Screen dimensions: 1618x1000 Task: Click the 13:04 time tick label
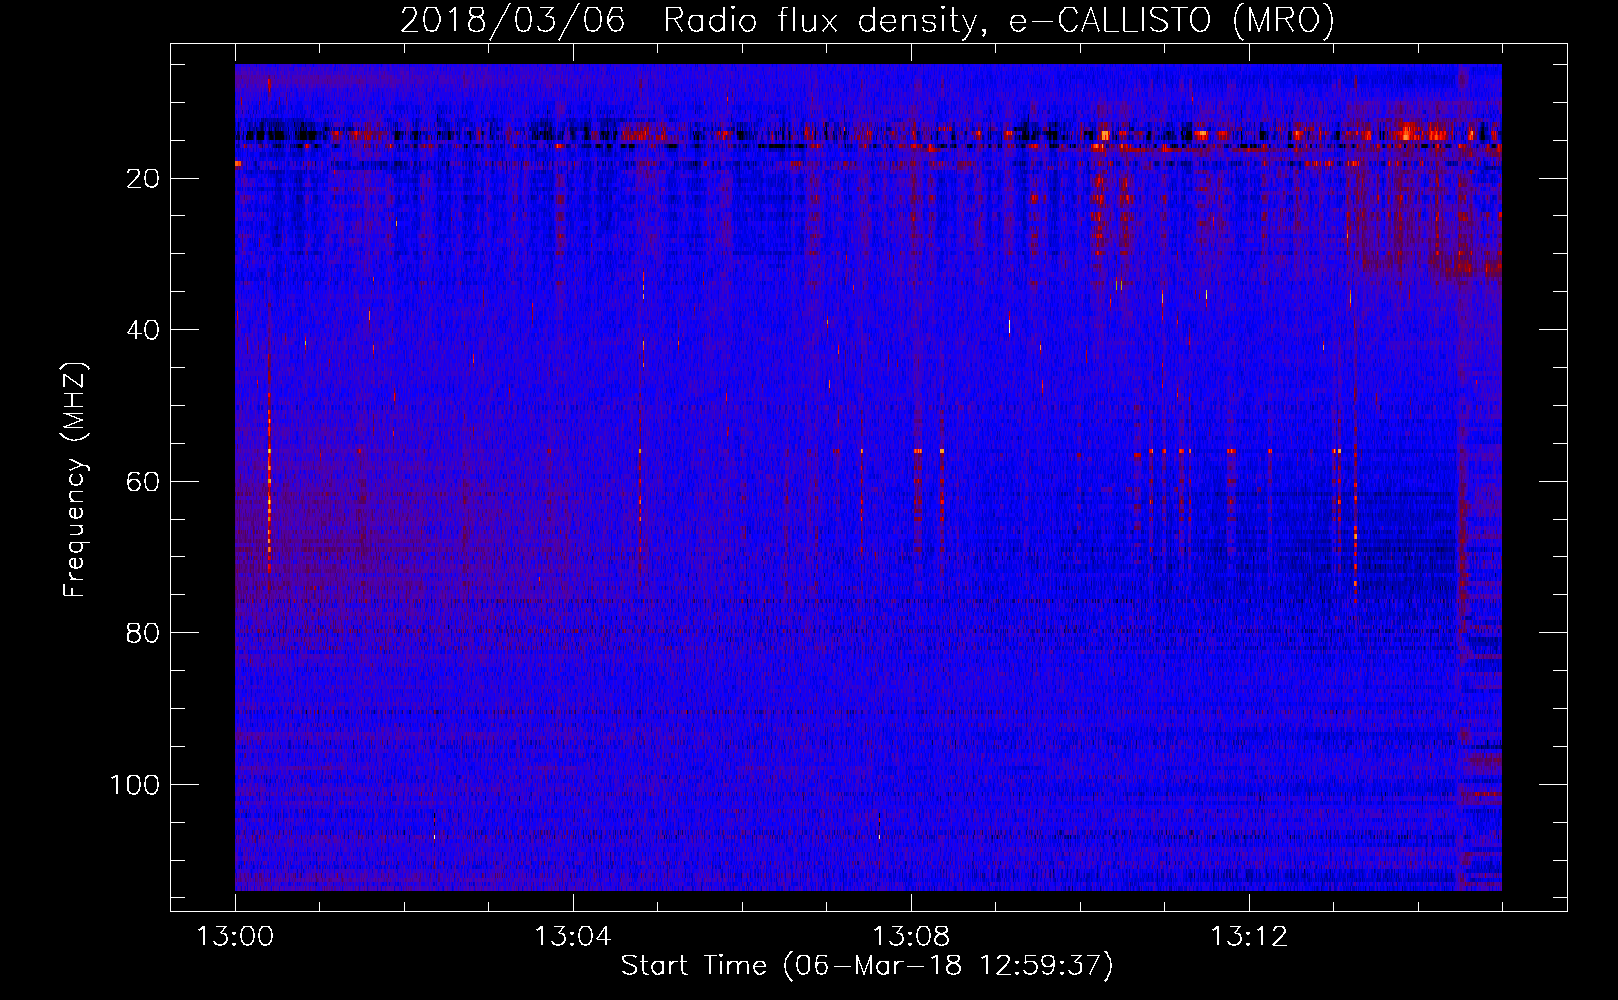pos(572,937)
